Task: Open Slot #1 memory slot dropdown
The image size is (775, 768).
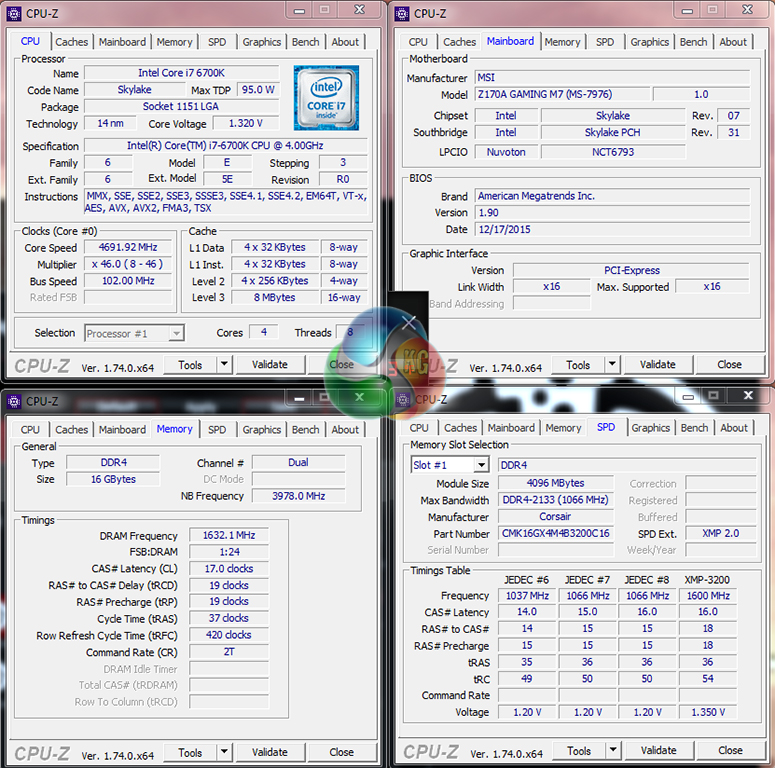Action: (450, 465)
